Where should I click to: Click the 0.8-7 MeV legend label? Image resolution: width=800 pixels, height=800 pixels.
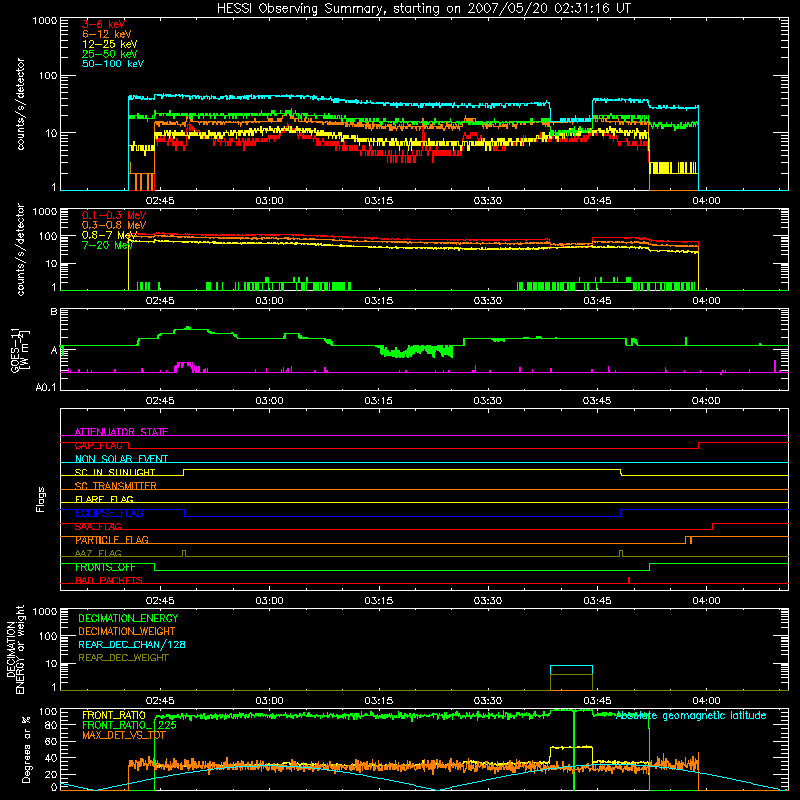coord(109,235)
